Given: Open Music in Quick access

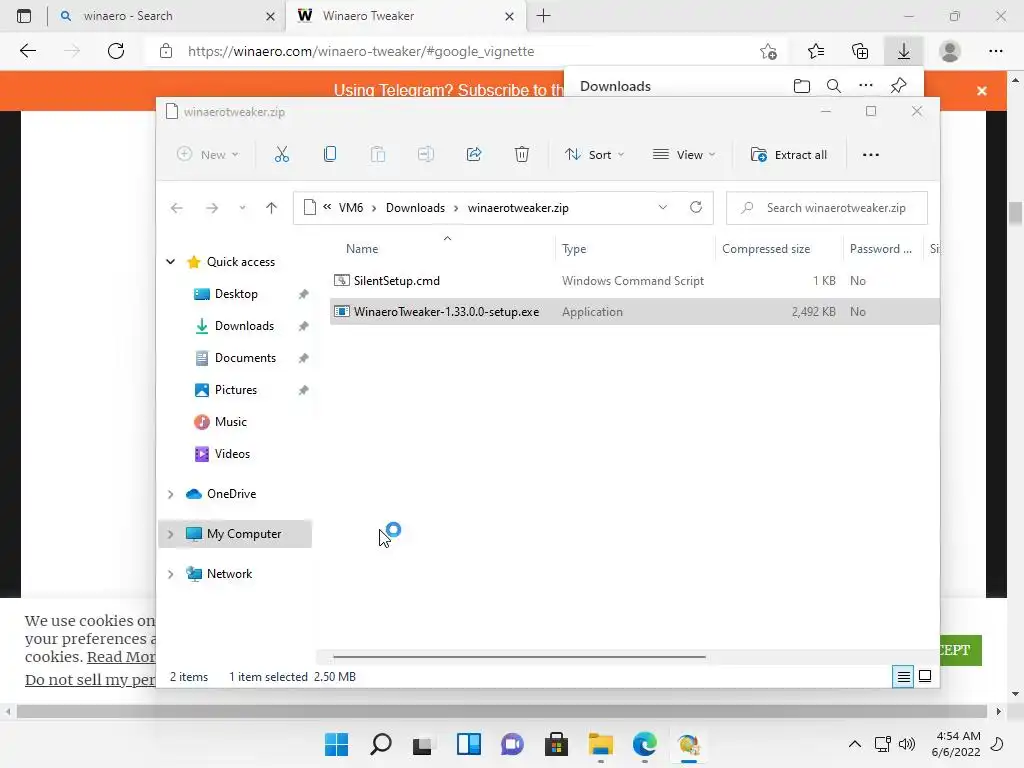Looking at the screenshot, I should click(x=231, y=422).
